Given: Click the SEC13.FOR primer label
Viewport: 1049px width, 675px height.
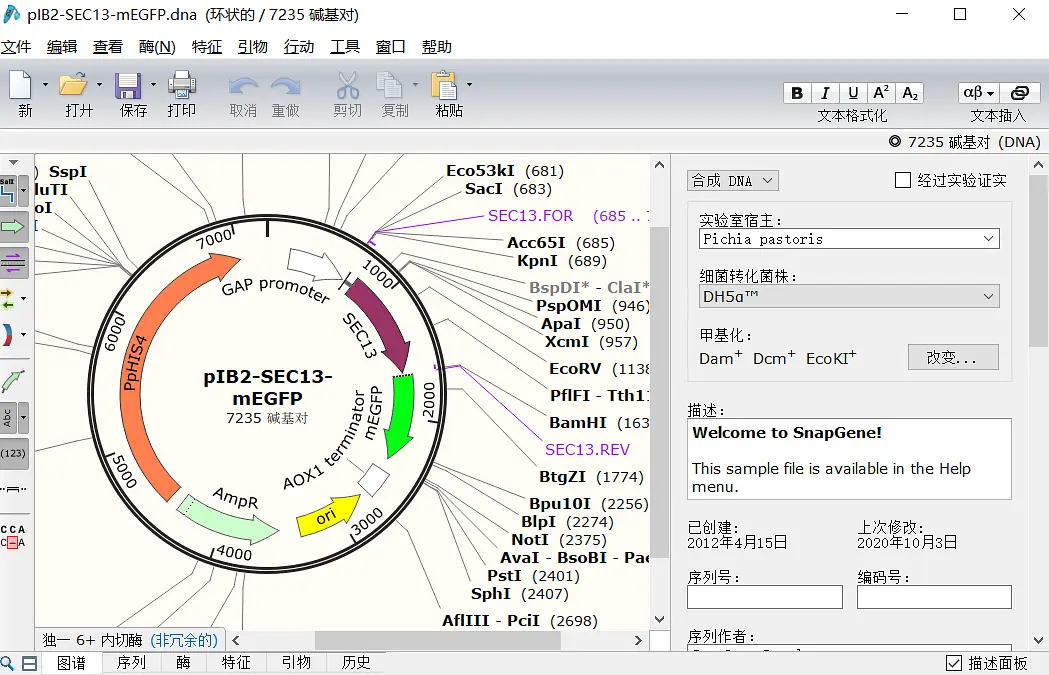Looking at the screenshot, I should coord(531,215).
